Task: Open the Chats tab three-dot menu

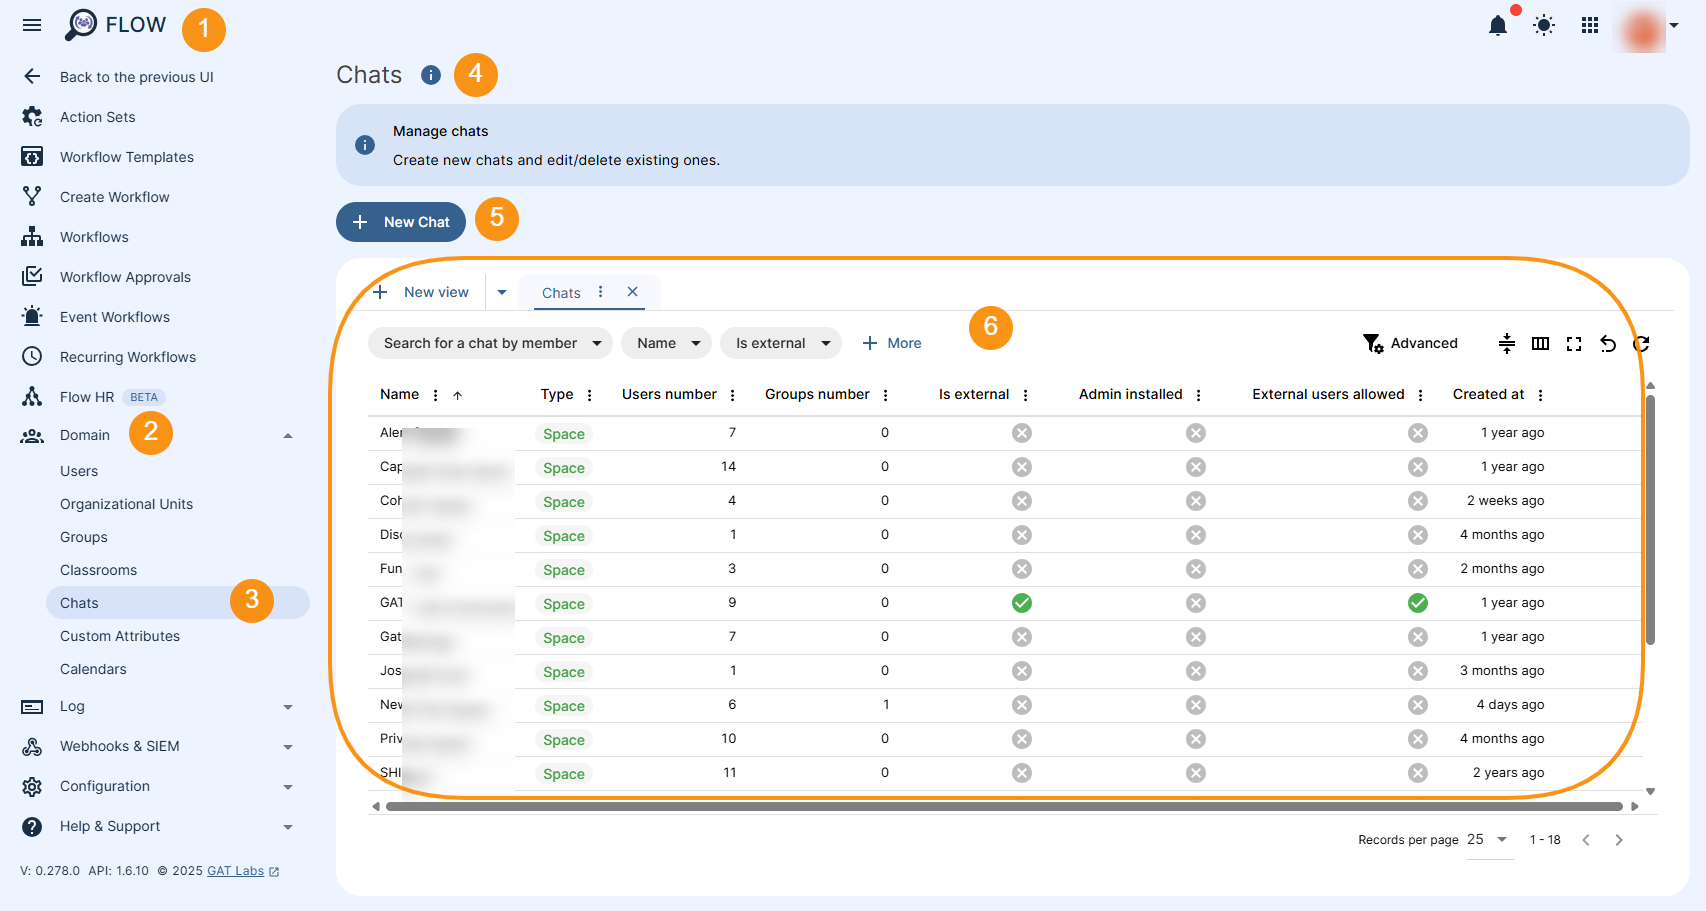Action: click(x=599, y=292)
